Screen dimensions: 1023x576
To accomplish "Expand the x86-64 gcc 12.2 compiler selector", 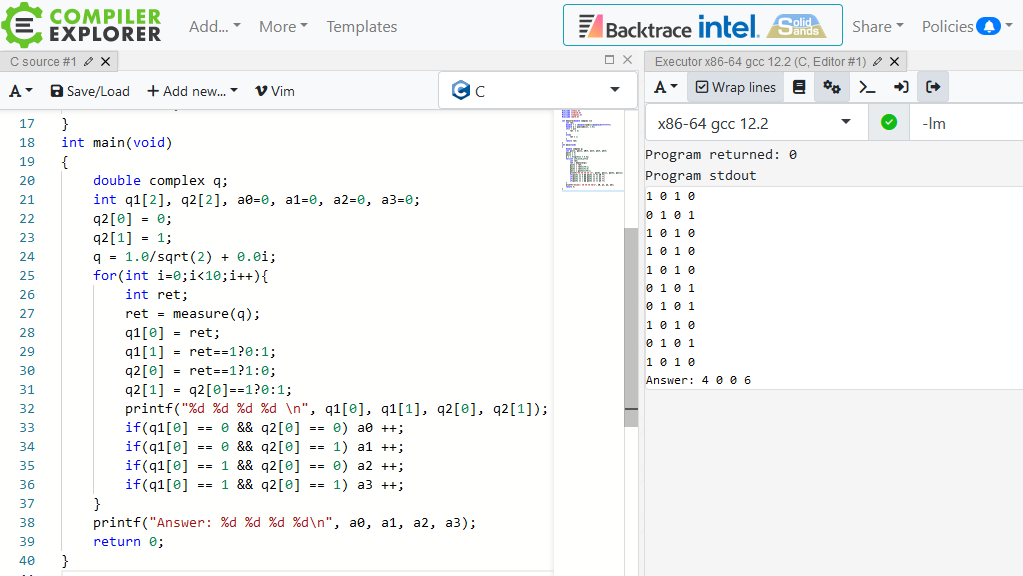I will click(755, 123).
